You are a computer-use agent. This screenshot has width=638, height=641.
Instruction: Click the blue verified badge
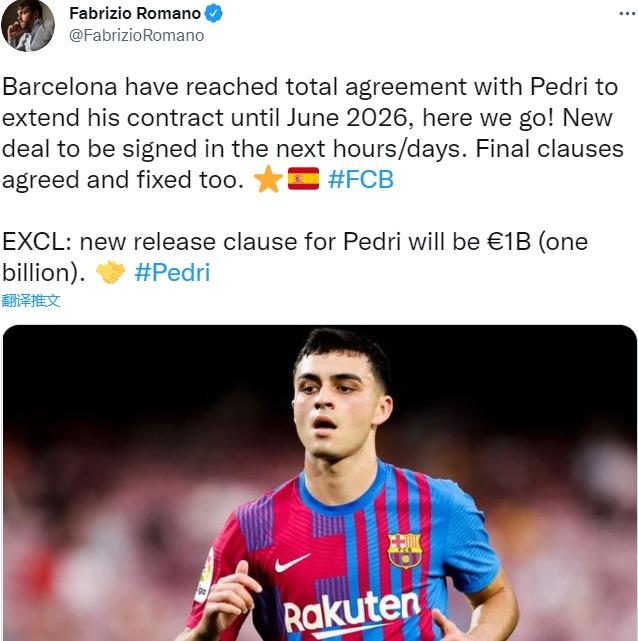214,13
